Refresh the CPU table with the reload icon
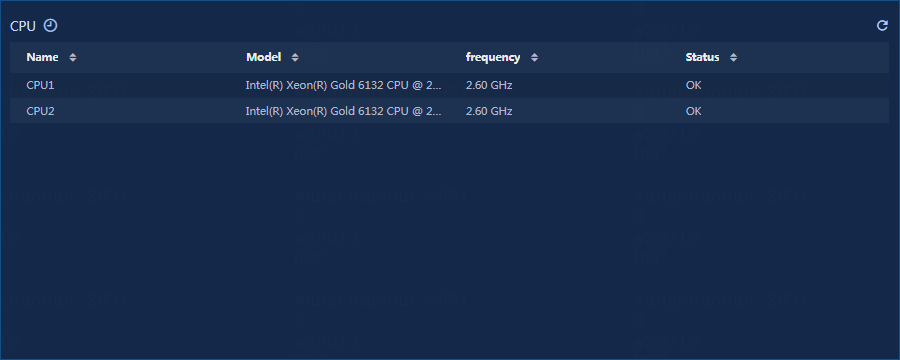Viewport: 900px width, 360px height. coord(882,25)
